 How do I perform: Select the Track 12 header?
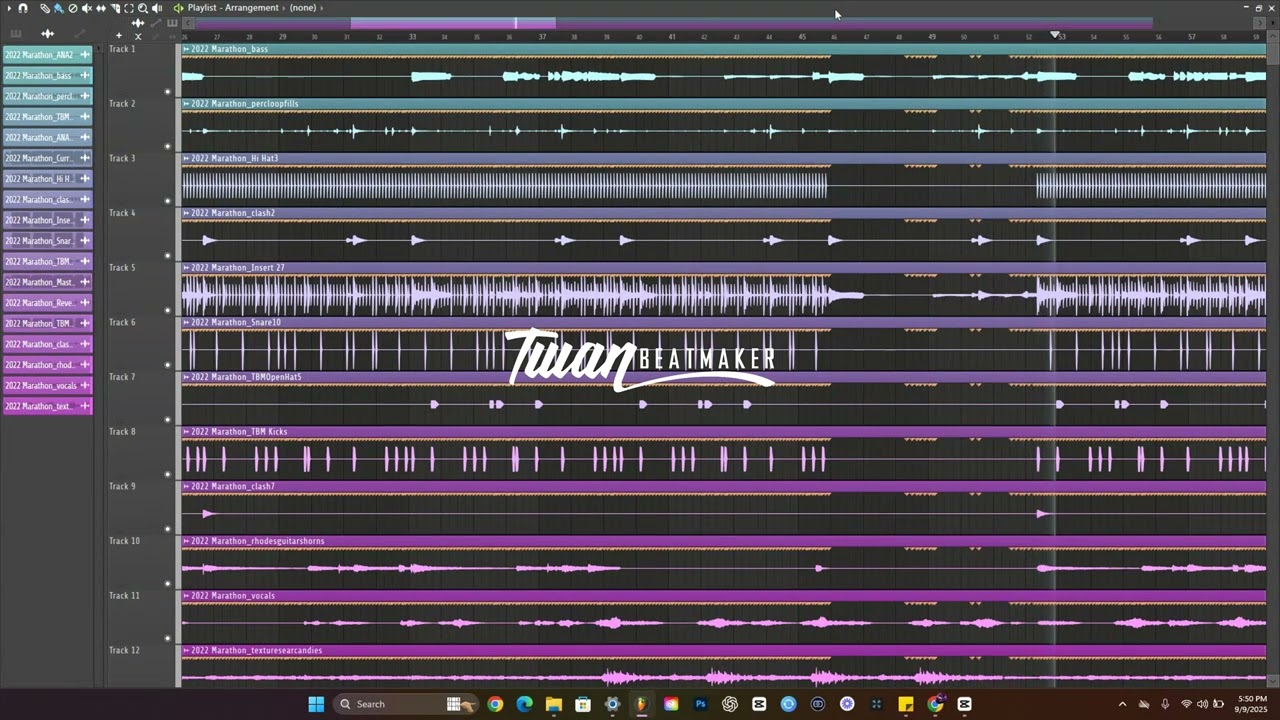138,667
